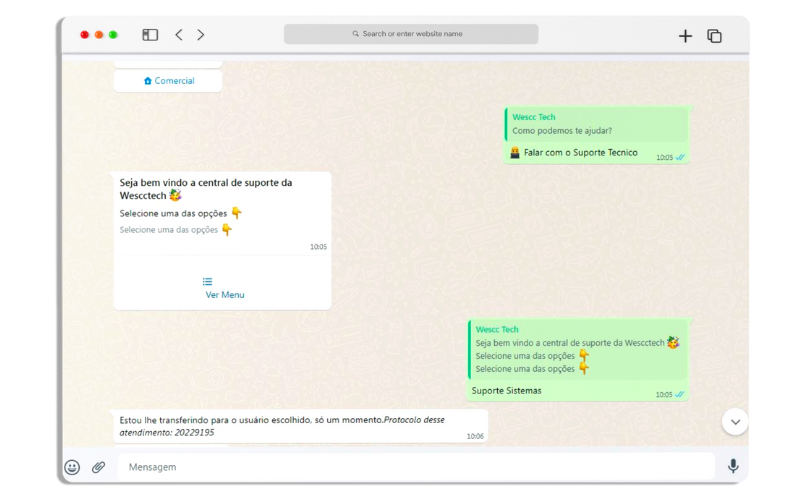Click the read receipt on Suporte Sistemas message
The height and width of the screenshot is (500, 800).
click(x=680, y=394)
